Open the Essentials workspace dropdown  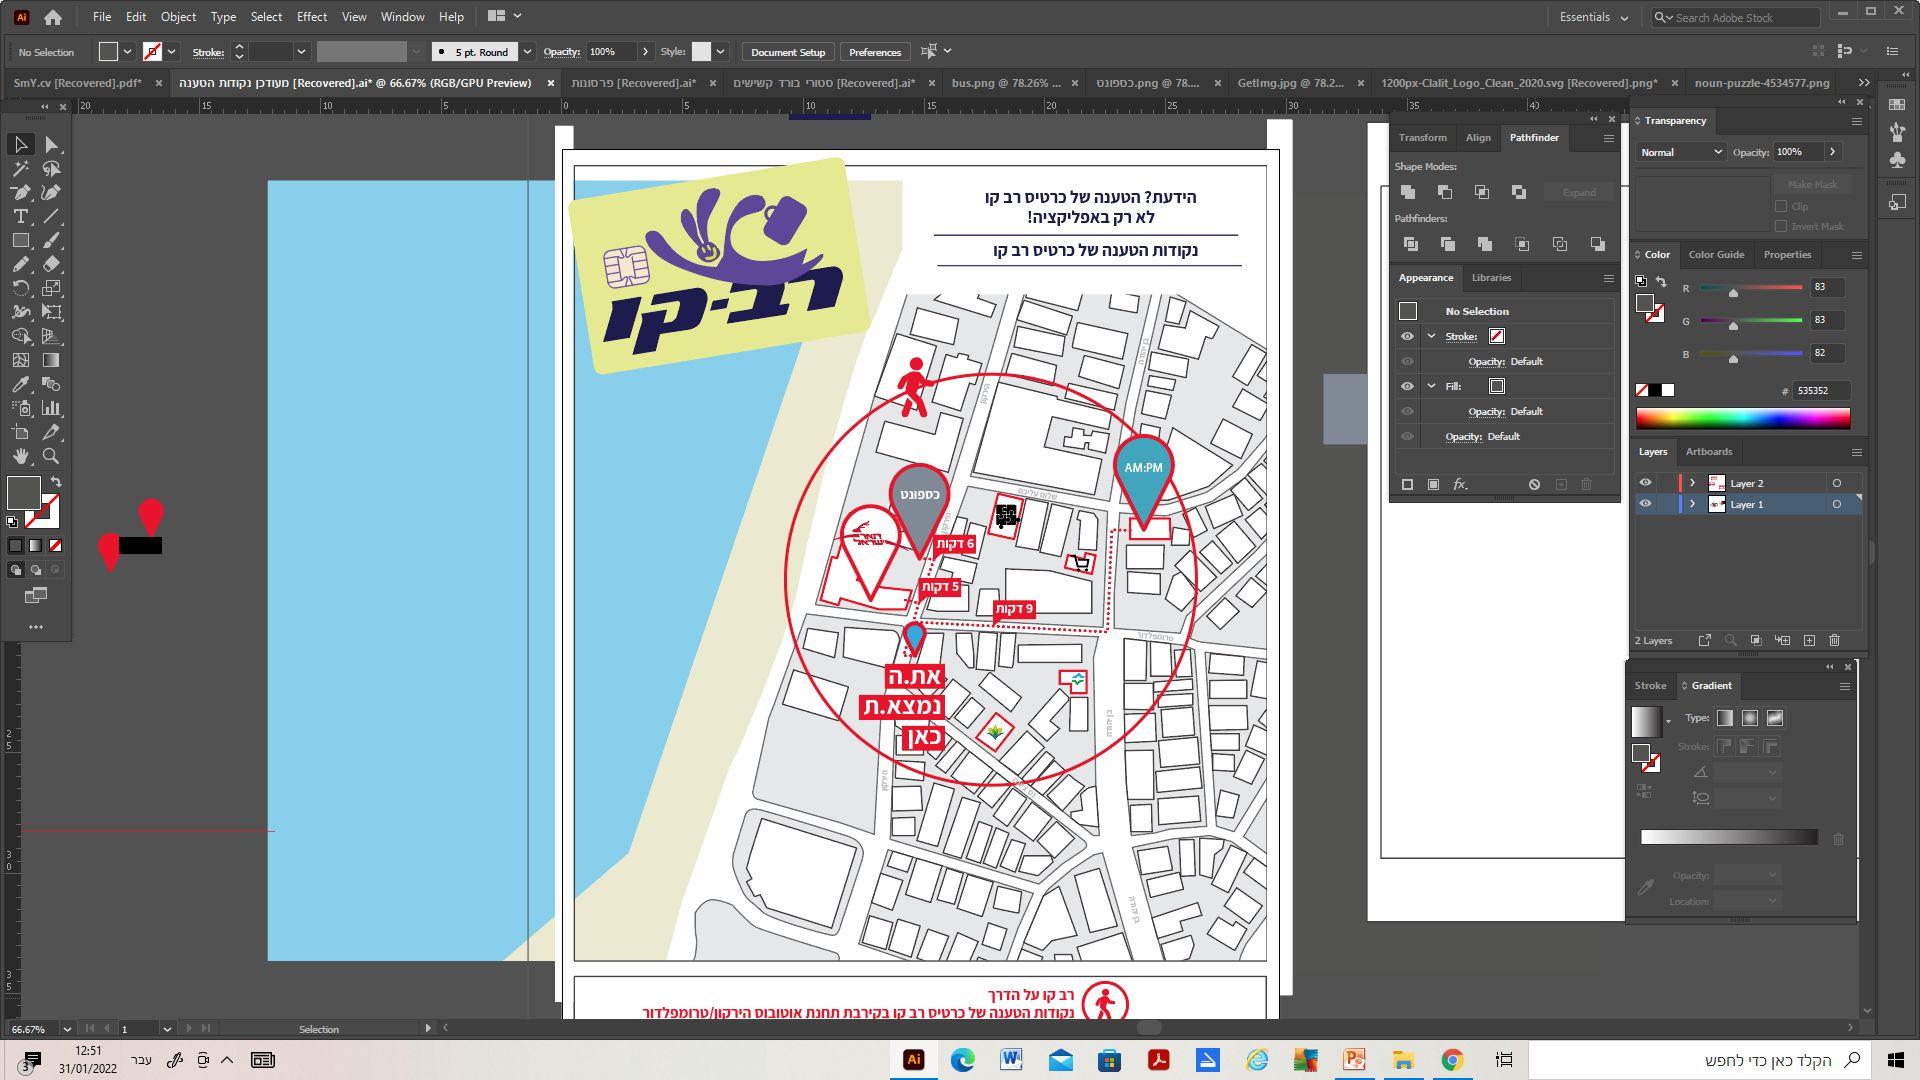pos(1593,17)
